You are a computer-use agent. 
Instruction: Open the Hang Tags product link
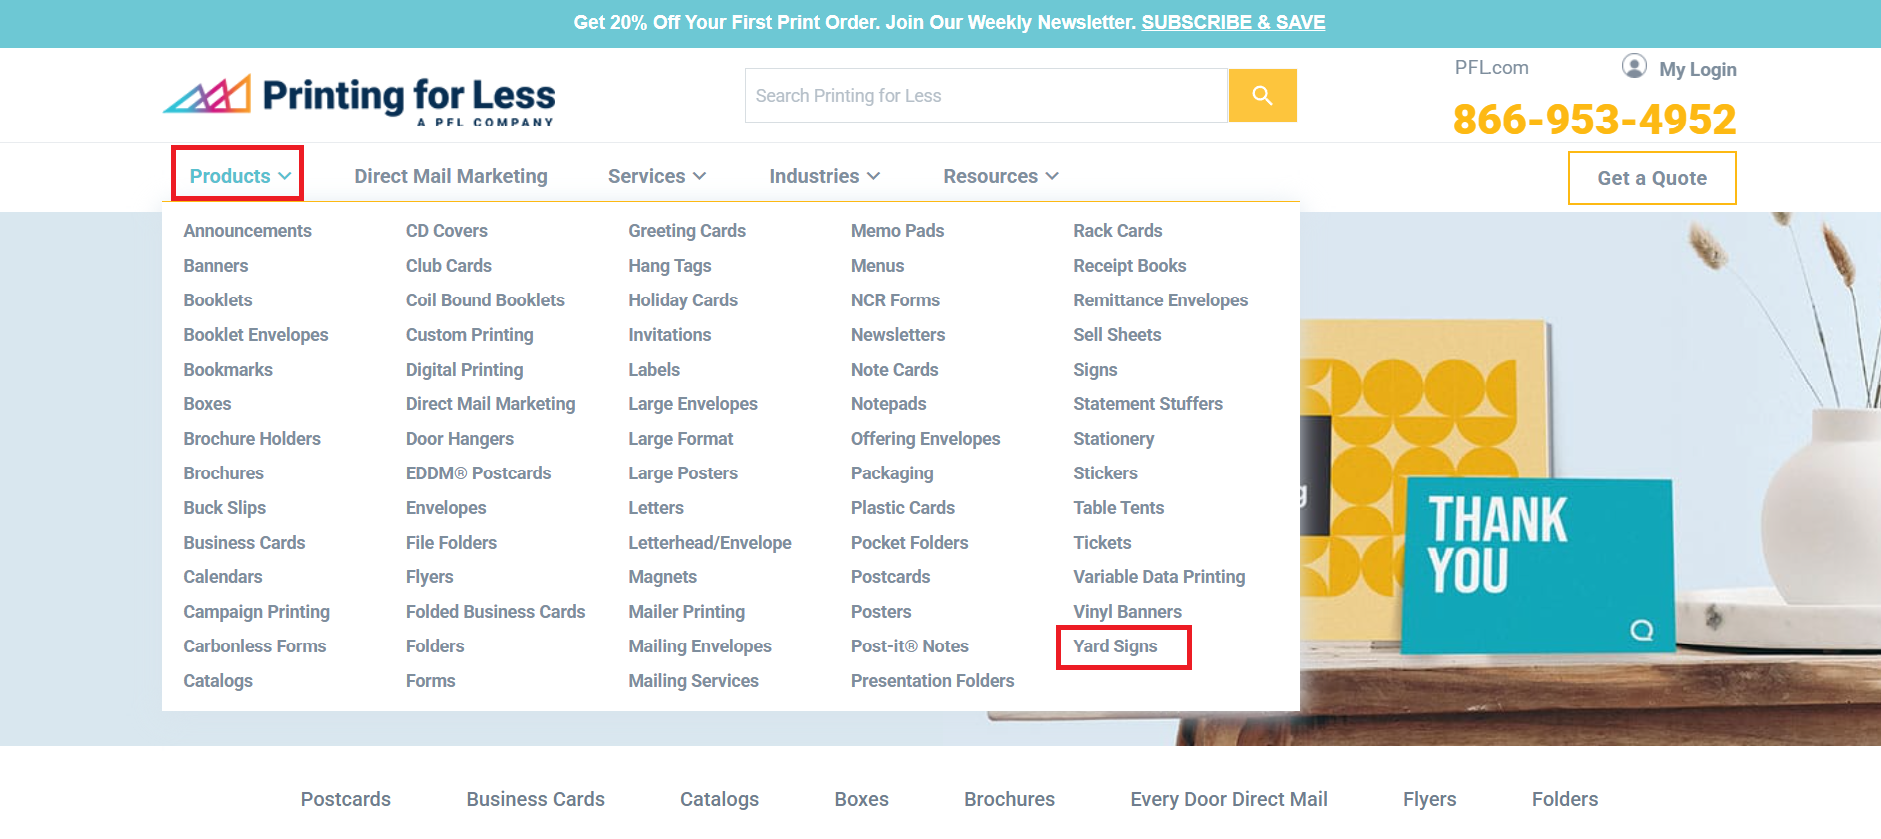pos(669,266)
